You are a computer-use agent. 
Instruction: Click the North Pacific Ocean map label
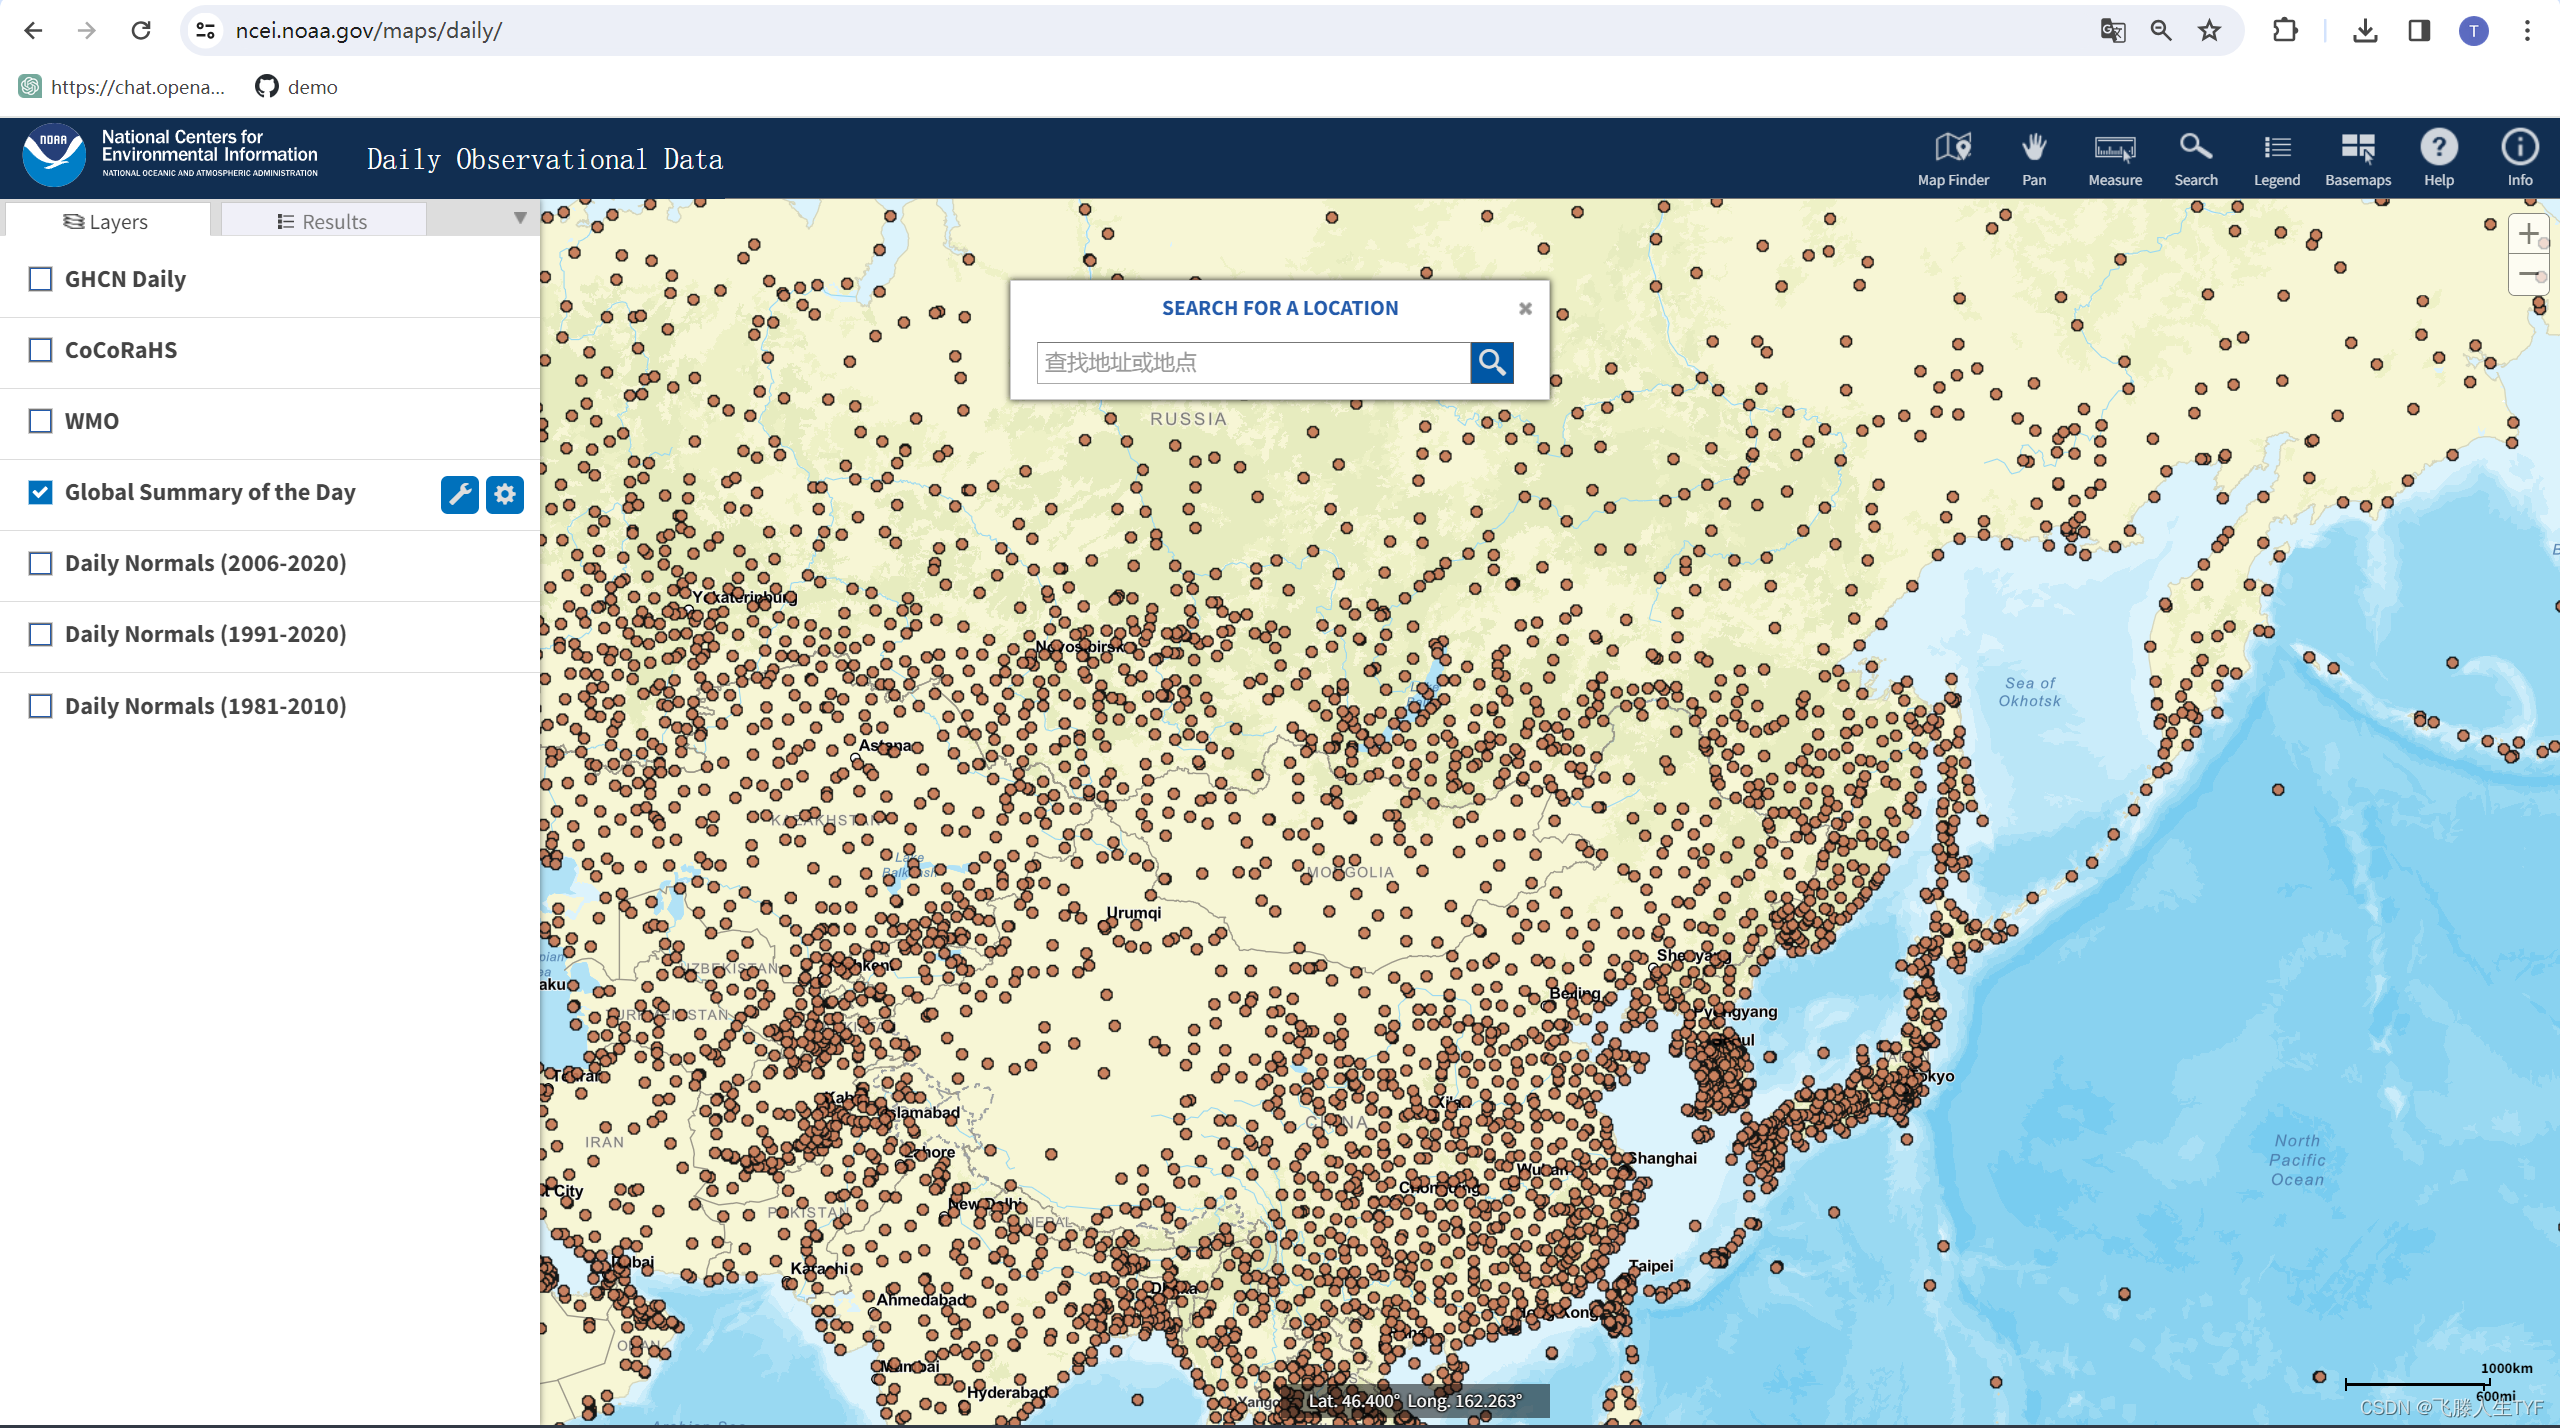(2297, 1160)
